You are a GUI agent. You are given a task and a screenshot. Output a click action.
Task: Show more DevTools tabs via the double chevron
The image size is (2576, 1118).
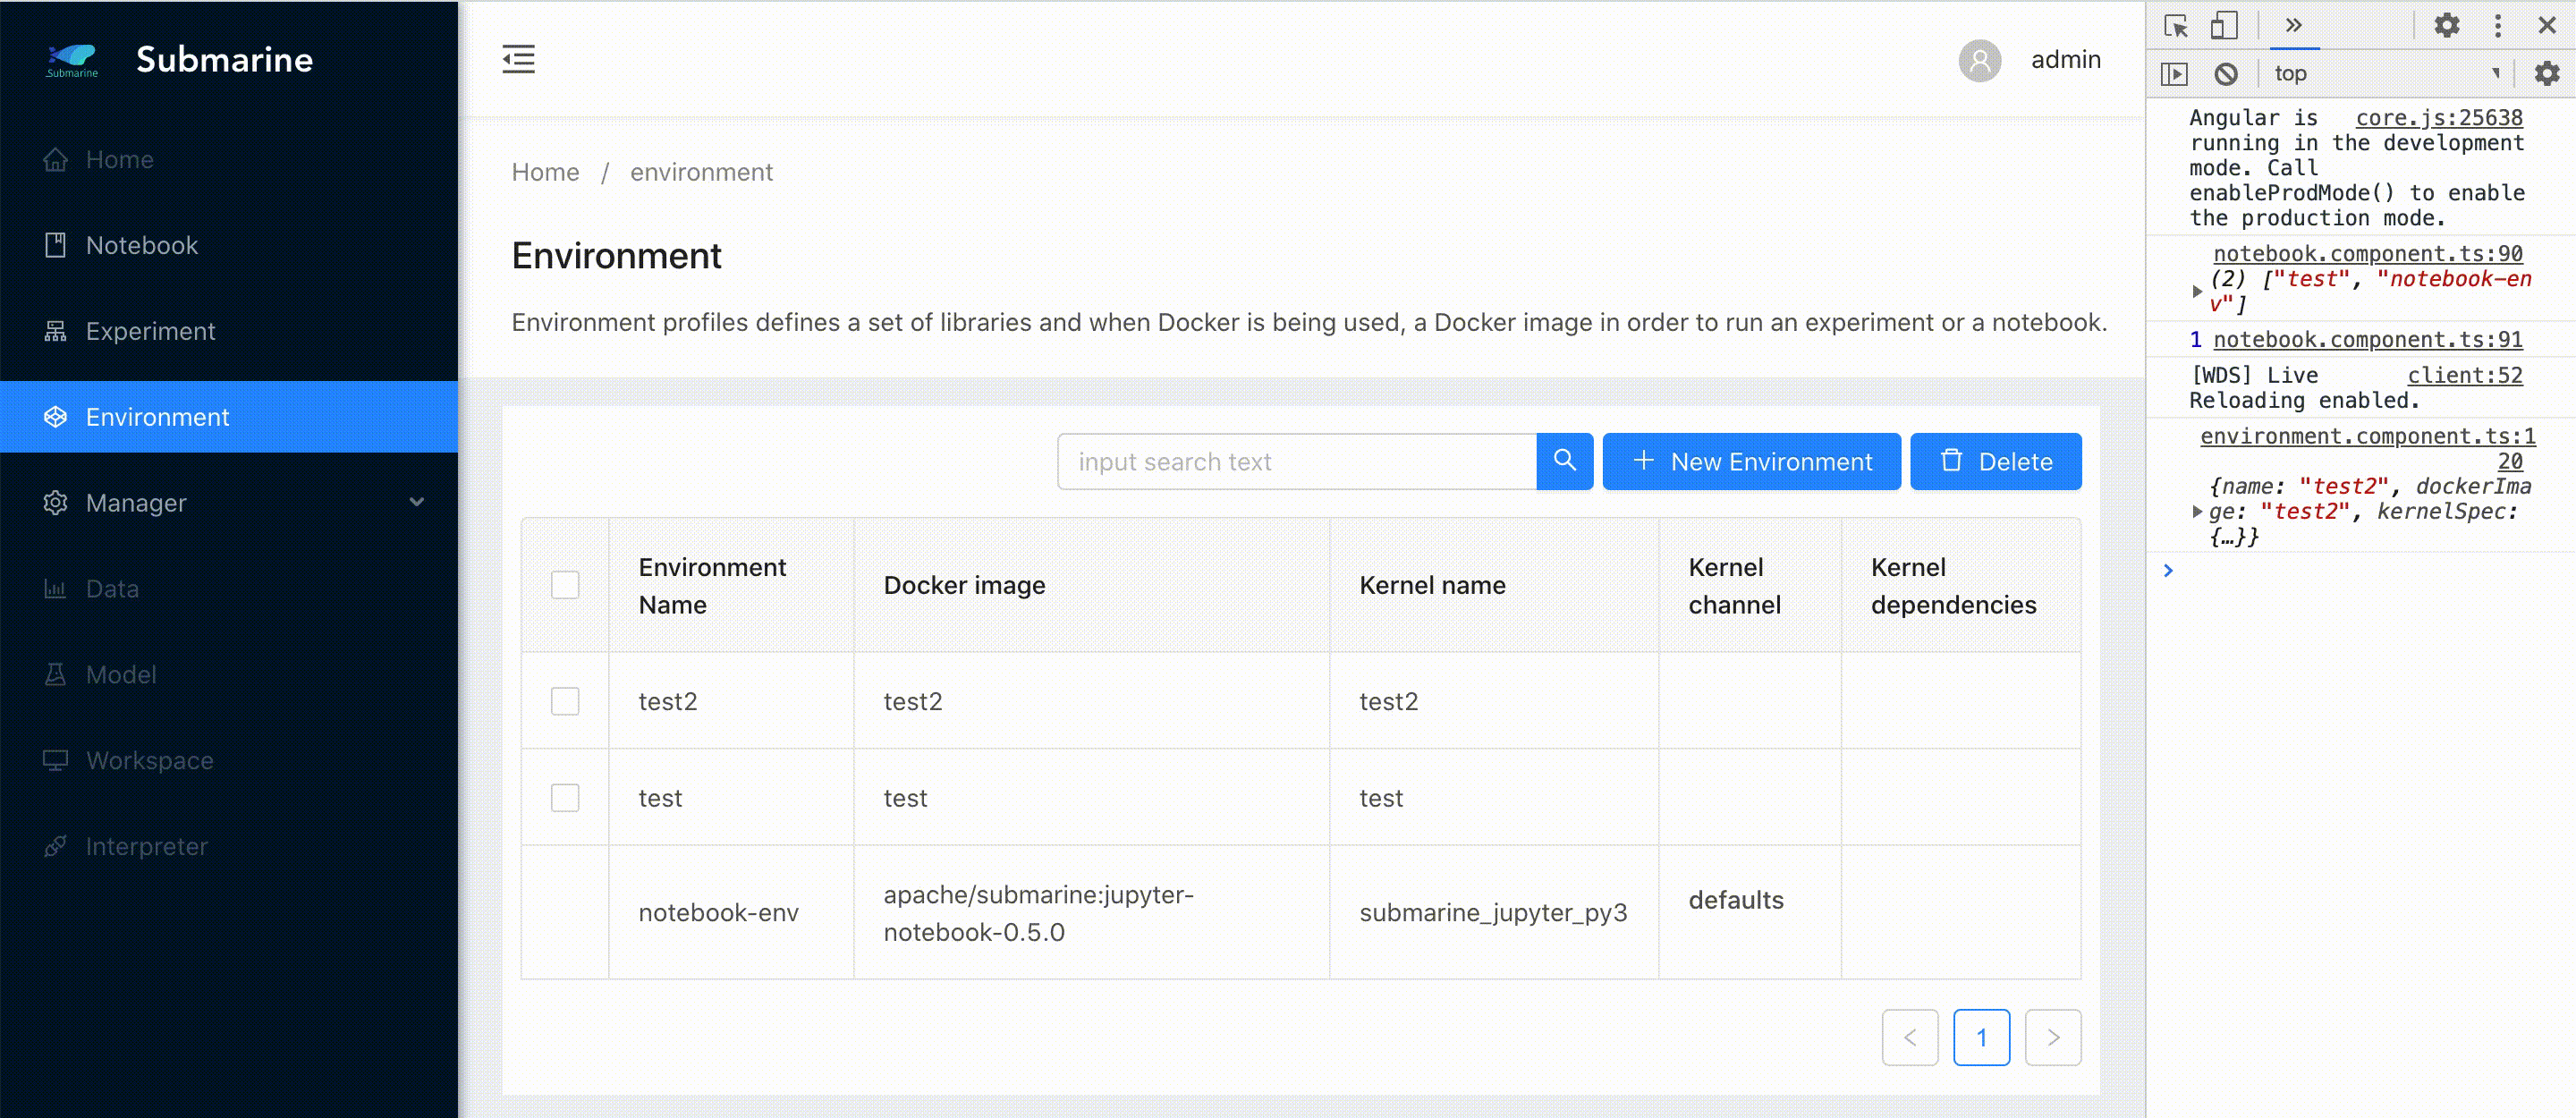click(x=2293, y=26)
